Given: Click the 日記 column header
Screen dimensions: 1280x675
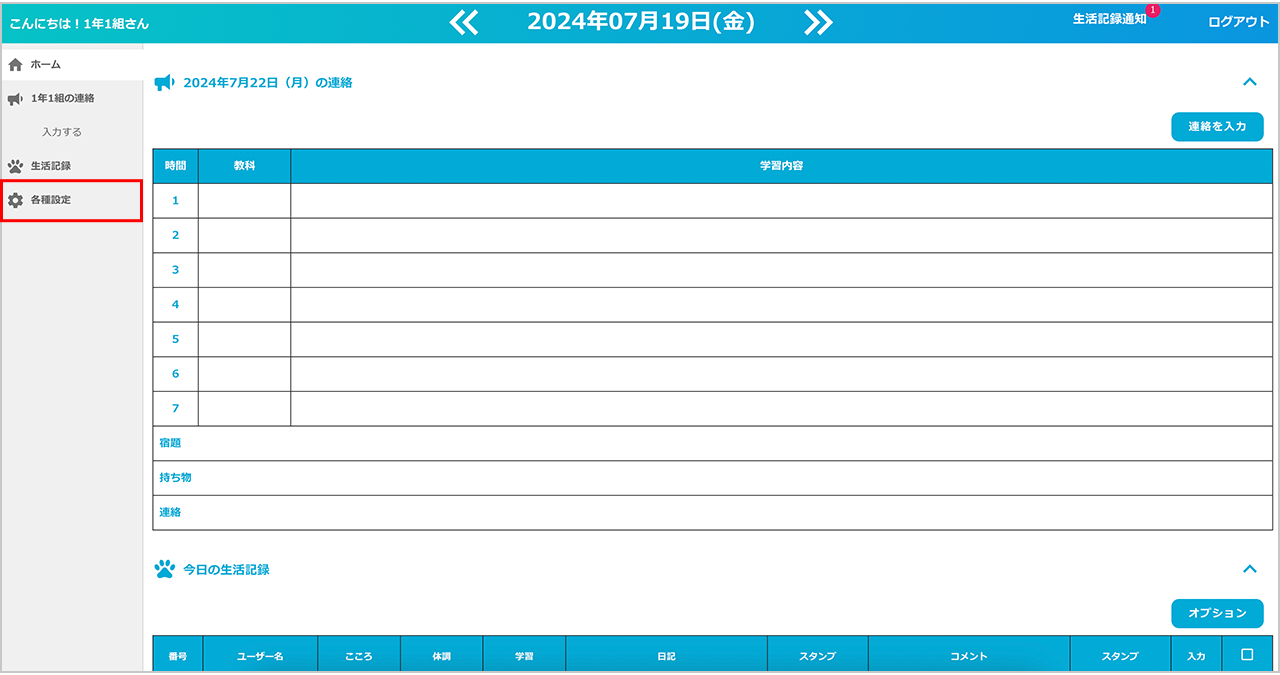Looking at the screenshot, I should (667, 656).
